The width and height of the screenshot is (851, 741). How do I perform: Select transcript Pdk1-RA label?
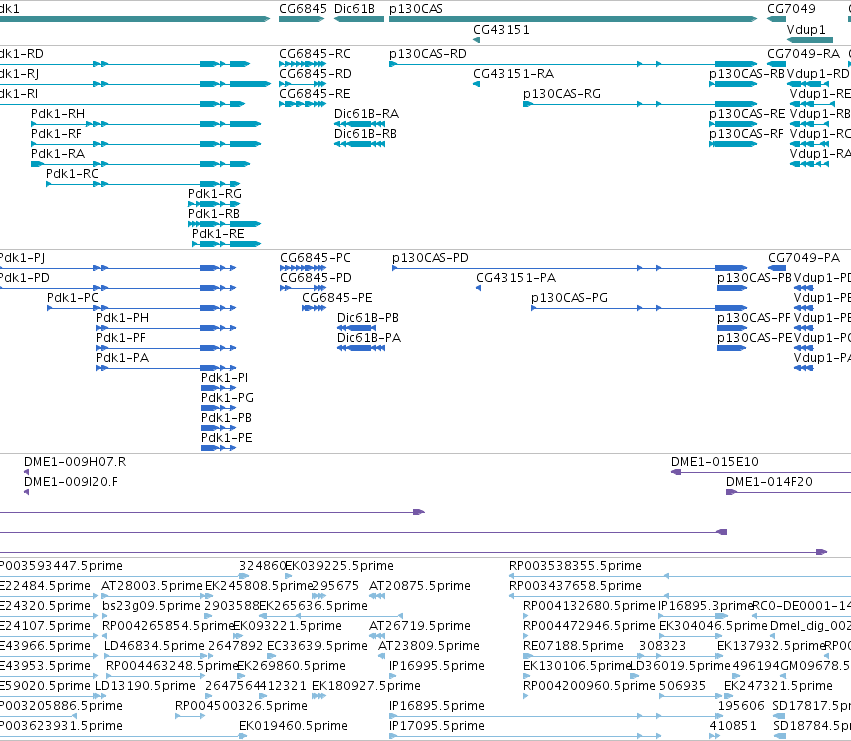[58, 154]
